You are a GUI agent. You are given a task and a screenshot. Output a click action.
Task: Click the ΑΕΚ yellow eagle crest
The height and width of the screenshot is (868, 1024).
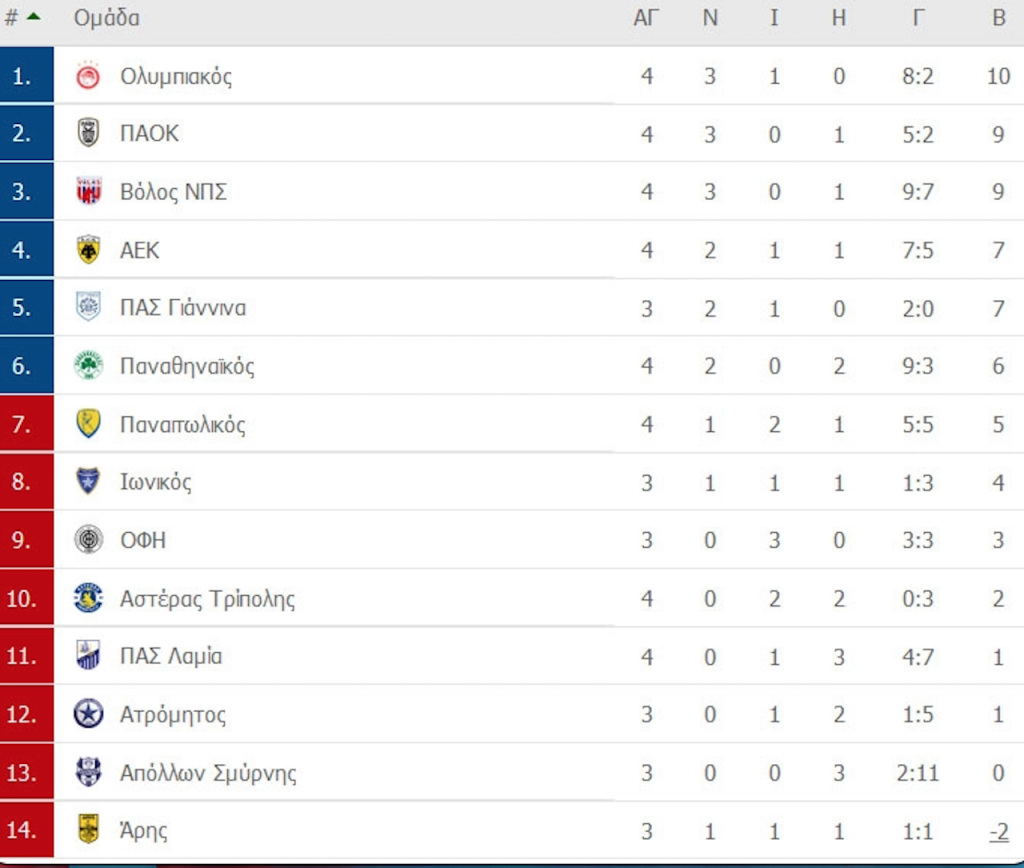click(89, 249)
